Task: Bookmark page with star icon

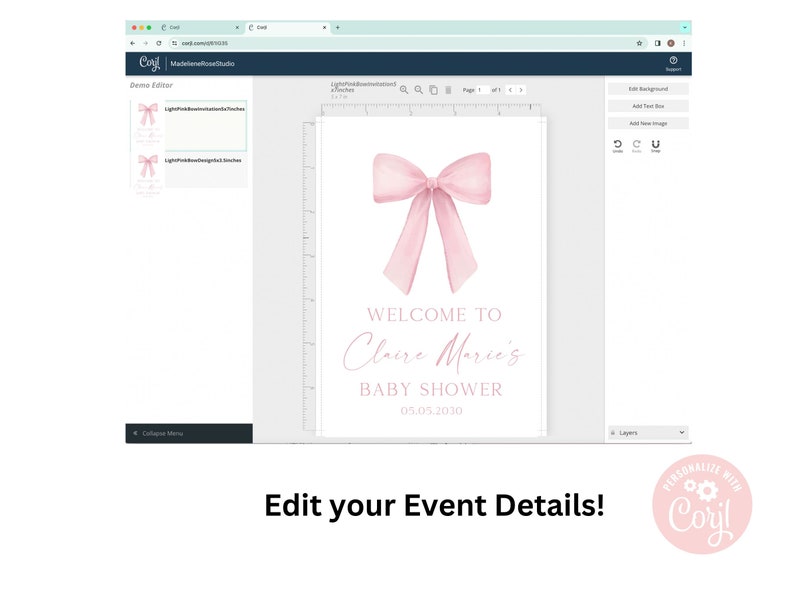Action: tap(640, 43)
